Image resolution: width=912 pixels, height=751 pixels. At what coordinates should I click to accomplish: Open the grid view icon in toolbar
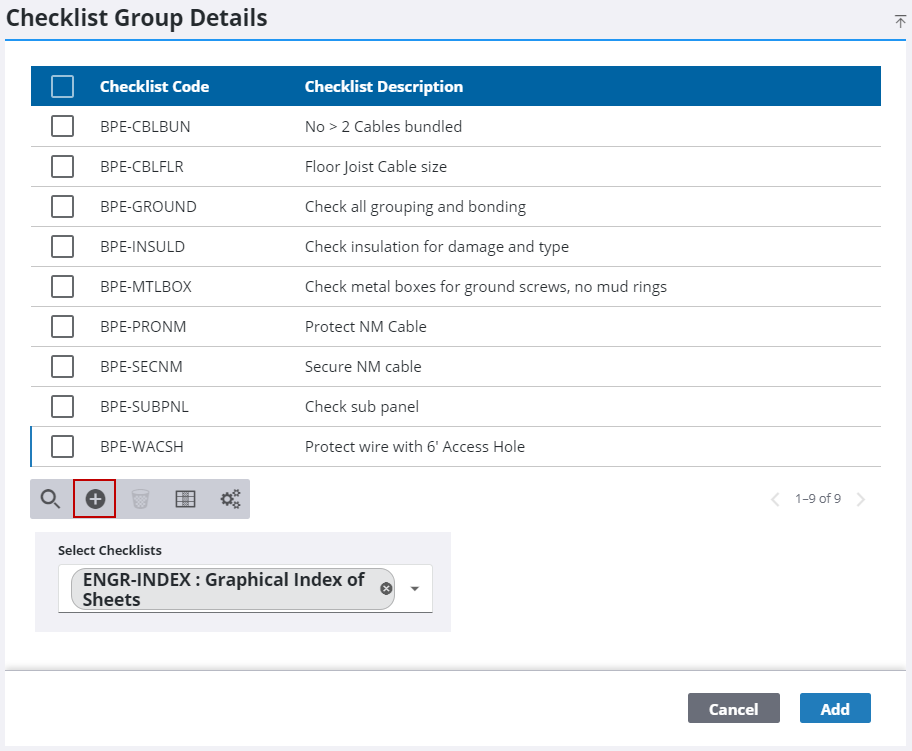[x=185, y=499]
